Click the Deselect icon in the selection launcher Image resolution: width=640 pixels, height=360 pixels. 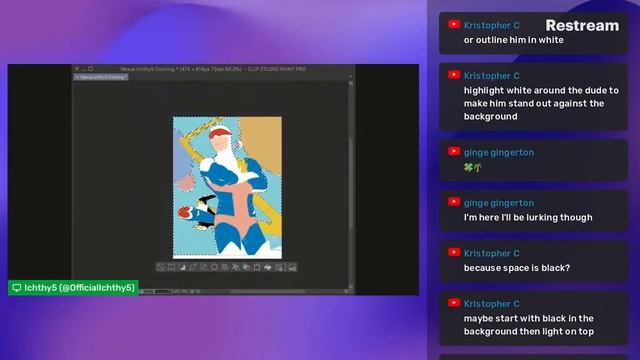click(x=160, y=267)
